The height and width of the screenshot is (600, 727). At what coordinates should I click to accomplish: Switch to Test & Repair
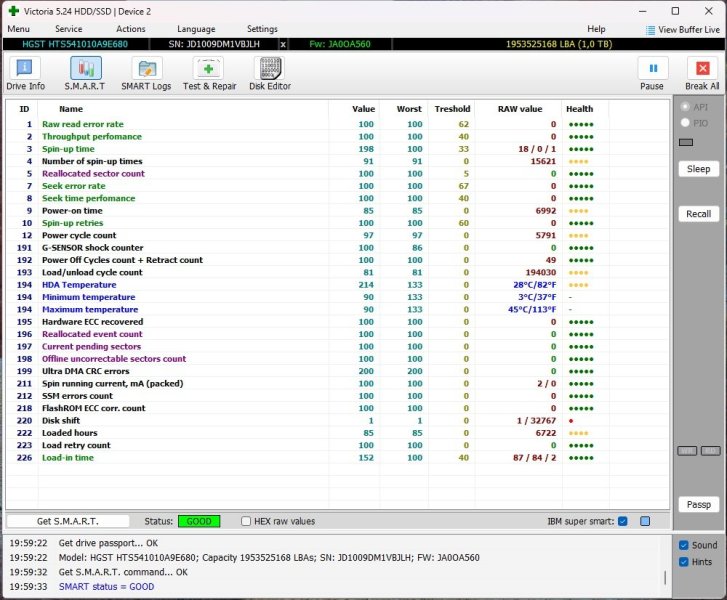pos(209,74)
